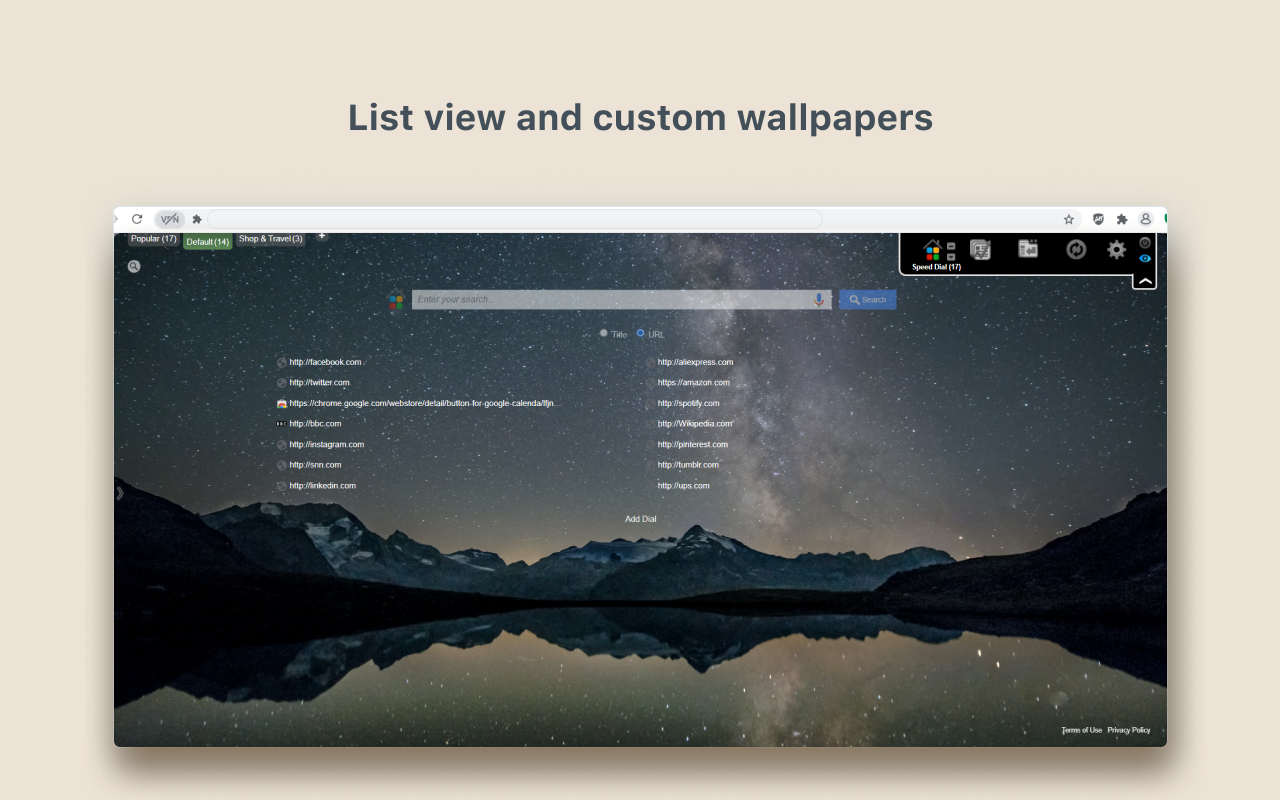Viewport: 1280px width, 800px height.
Task: Toggle the eye visibility icon in panel
Action: [1144, 258]
